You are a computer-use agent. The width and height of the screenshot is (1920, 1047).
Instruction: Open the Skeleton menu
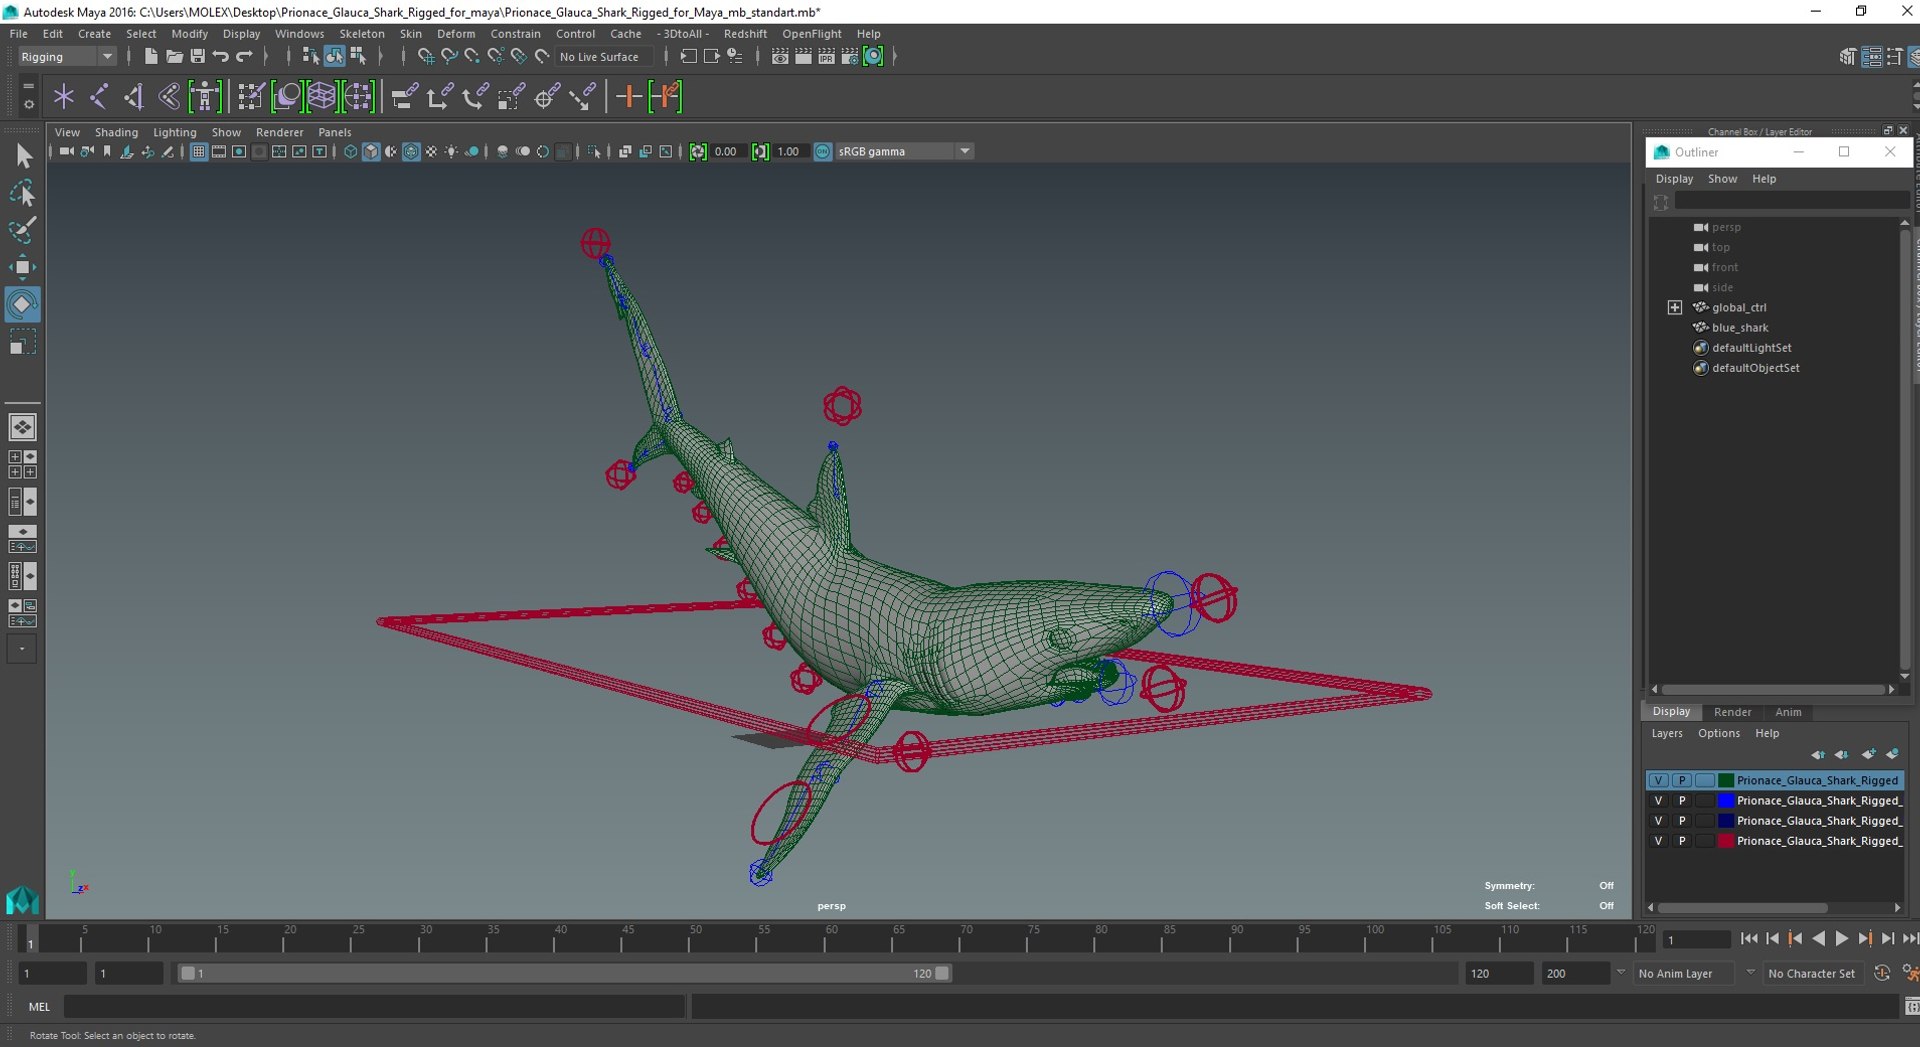pyautogui.click(x=362, y=34)
